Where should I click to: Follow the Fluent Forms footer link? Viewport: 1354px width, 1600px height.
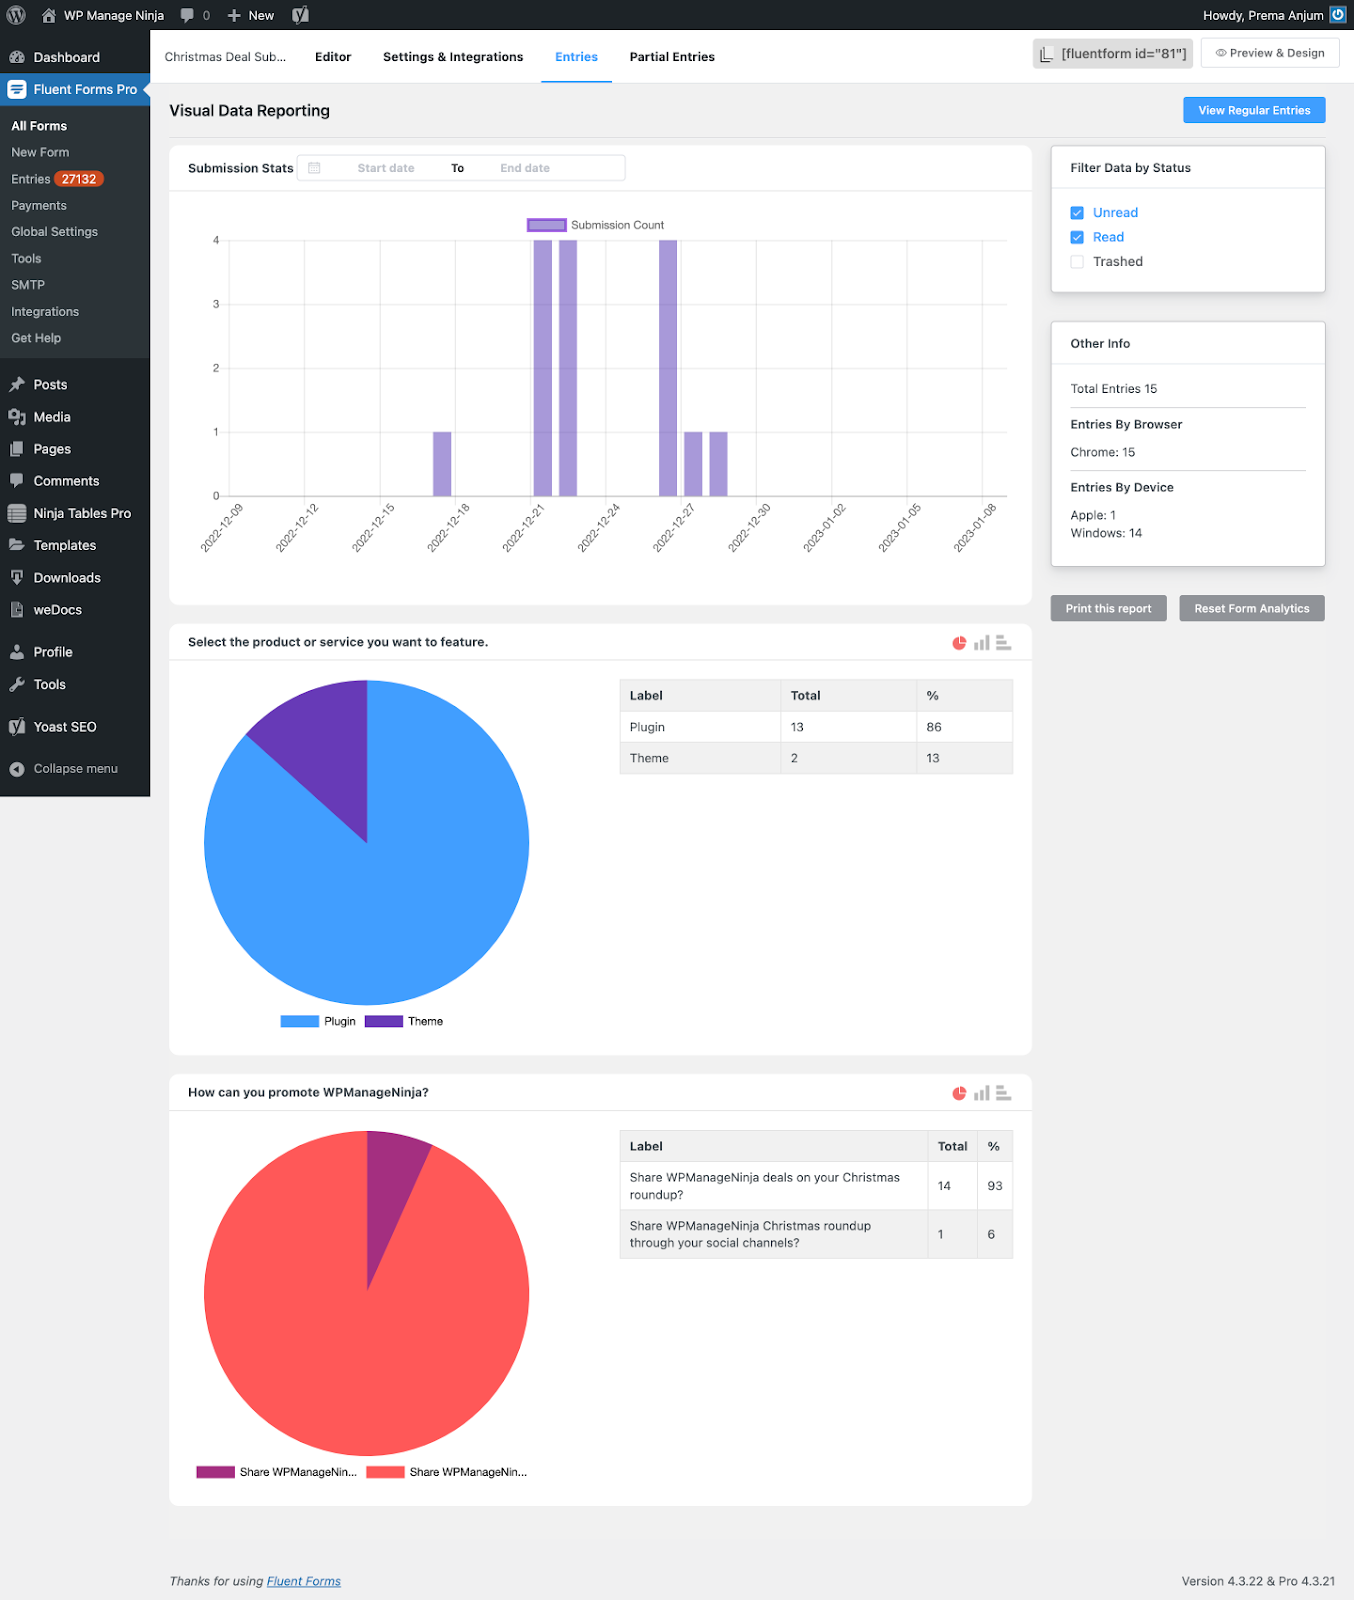click(304, 1581)
